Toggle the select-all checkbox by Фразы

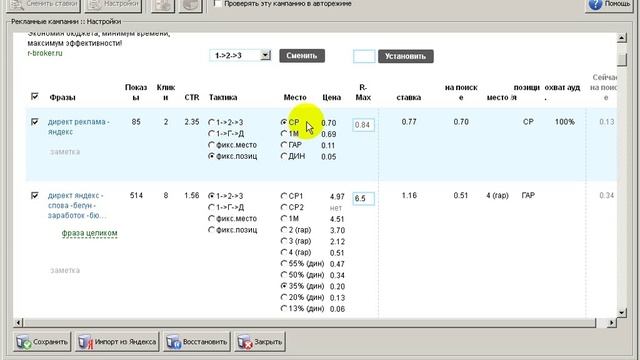pyautogui.click(x=35, y=96)
